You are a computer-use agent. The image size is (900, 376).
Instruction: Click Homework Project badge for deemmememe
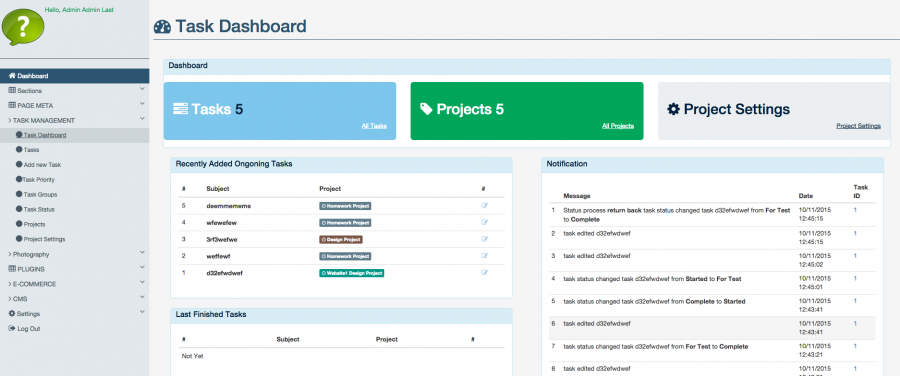pos(345,206)
